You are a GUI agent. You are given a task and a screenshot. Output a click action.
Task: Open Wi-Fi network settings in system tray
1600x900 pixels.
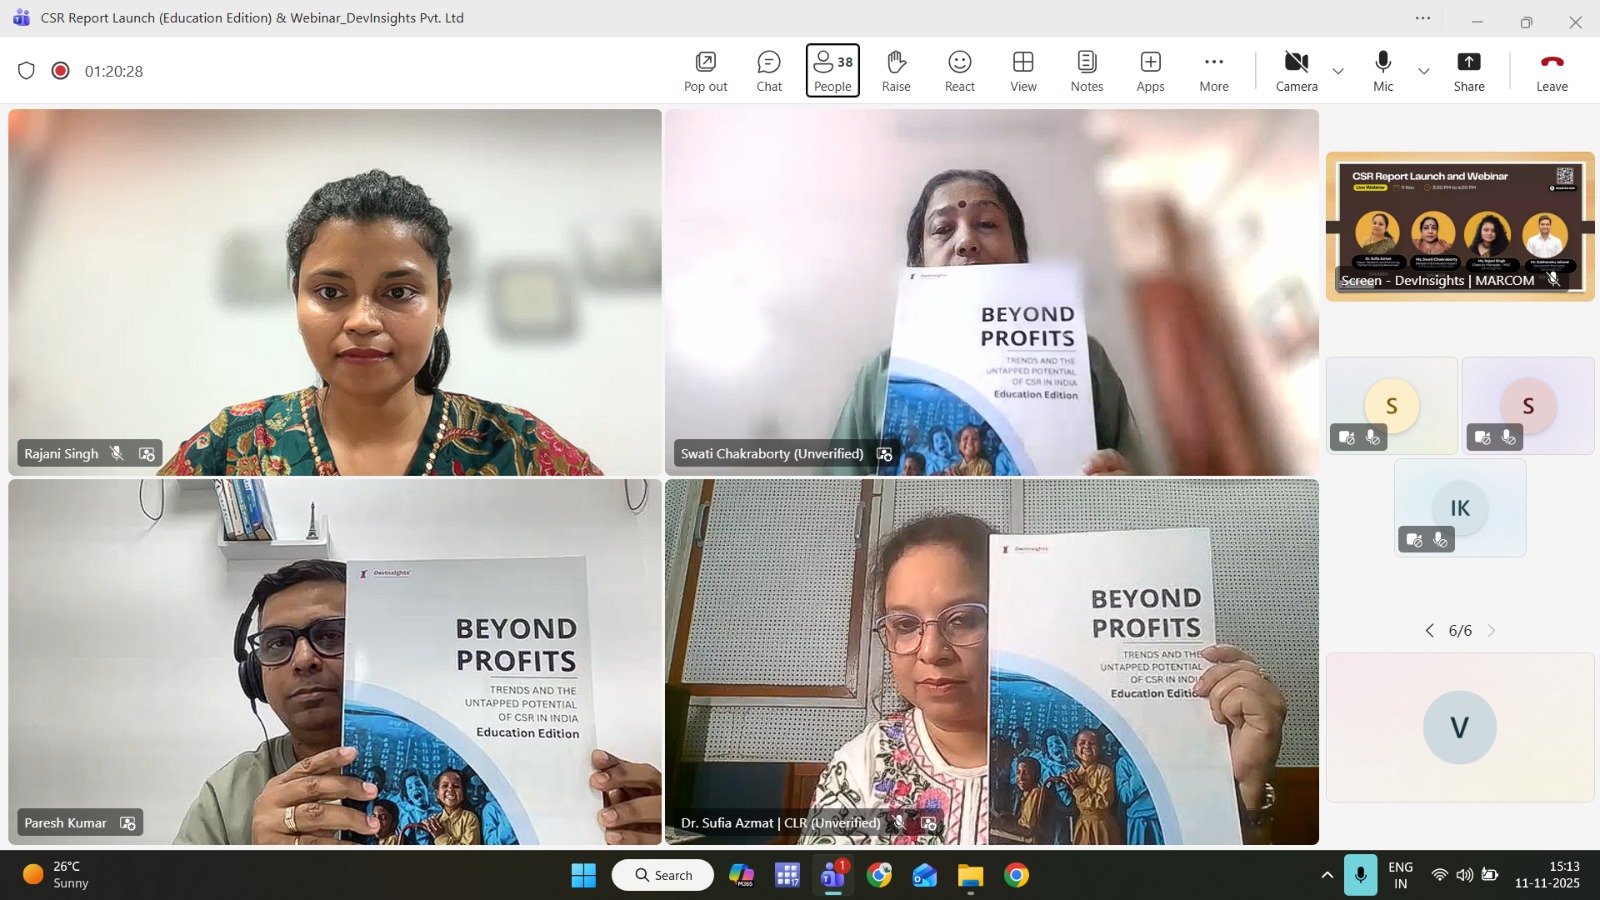click(1440, 875)
